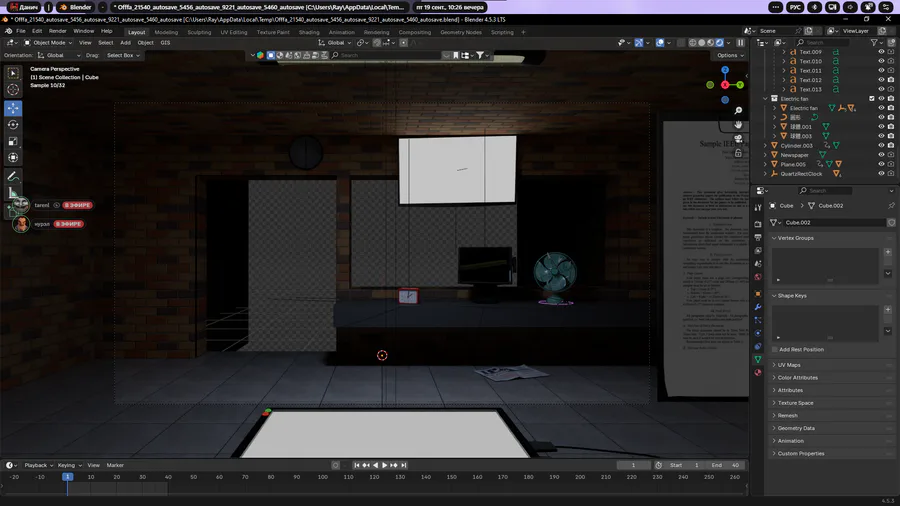
Task: Open the Physics properties tab
Action: click(758, 333)
